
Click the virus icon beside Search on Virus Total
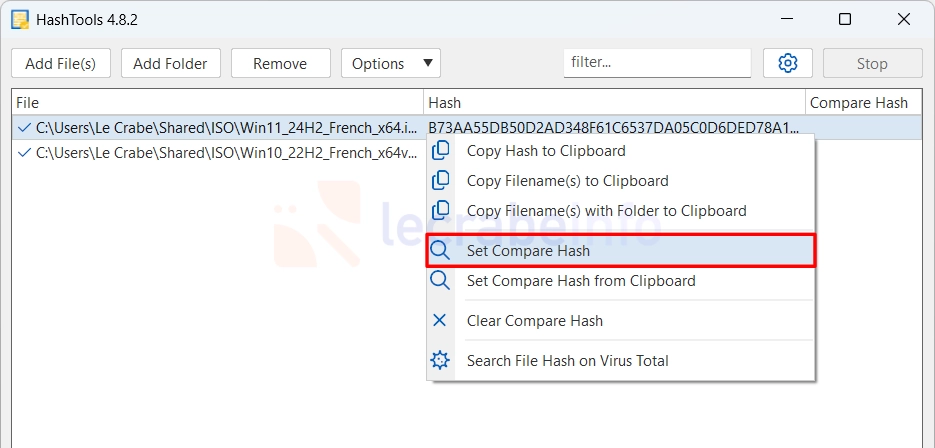click(440, 360)
